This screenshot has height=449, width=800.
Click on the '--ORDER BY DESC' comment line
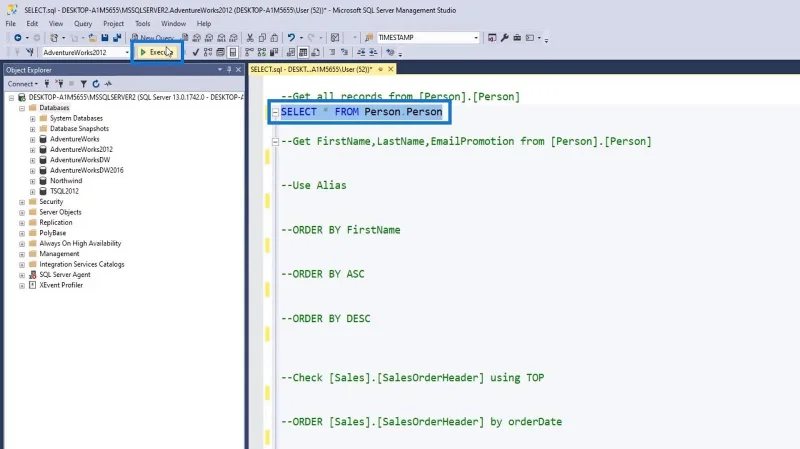pos(326,318)
